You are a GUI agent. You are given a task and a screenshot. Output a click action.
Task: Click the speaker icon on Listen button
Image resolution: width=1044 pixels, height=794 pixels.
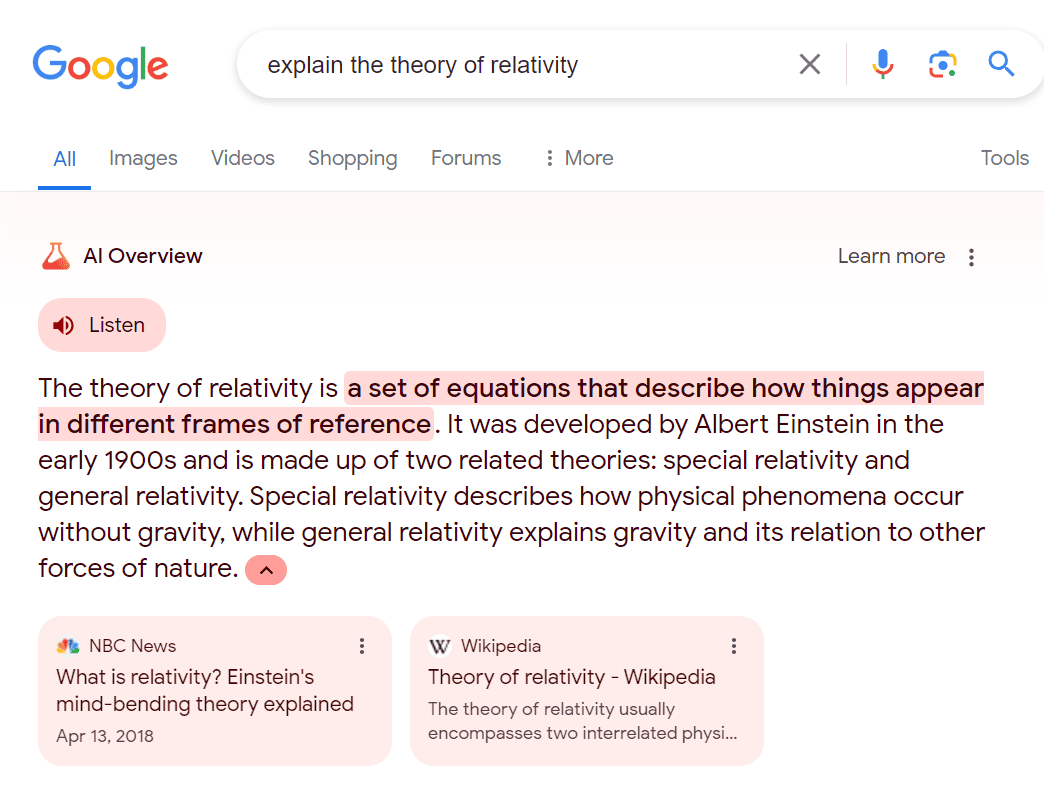(64, 324)
